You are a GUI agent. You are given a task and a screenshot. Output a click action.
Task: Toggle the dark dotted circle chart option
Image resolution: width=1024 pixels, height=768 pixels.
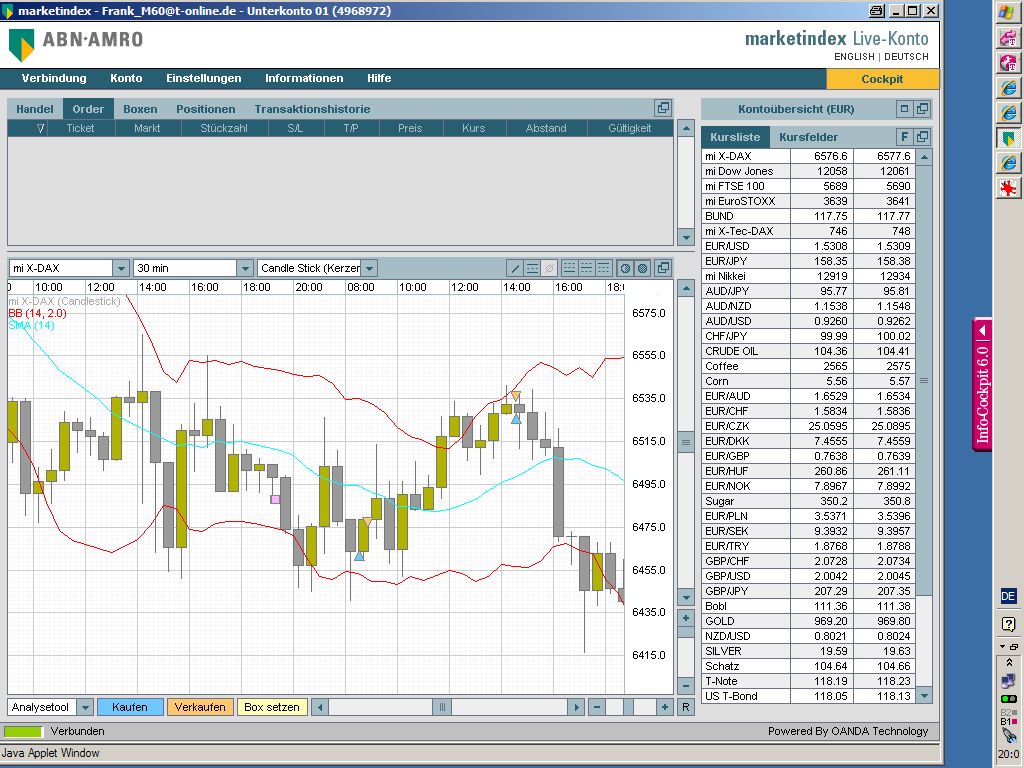click(x=642, y=268)
